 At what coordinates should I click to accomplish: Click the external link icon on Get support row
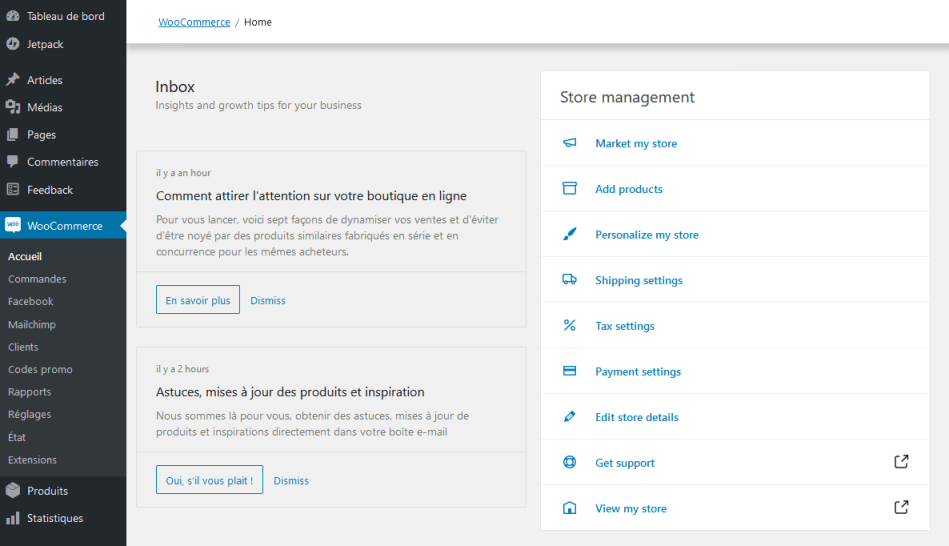(x=901, y=462)
